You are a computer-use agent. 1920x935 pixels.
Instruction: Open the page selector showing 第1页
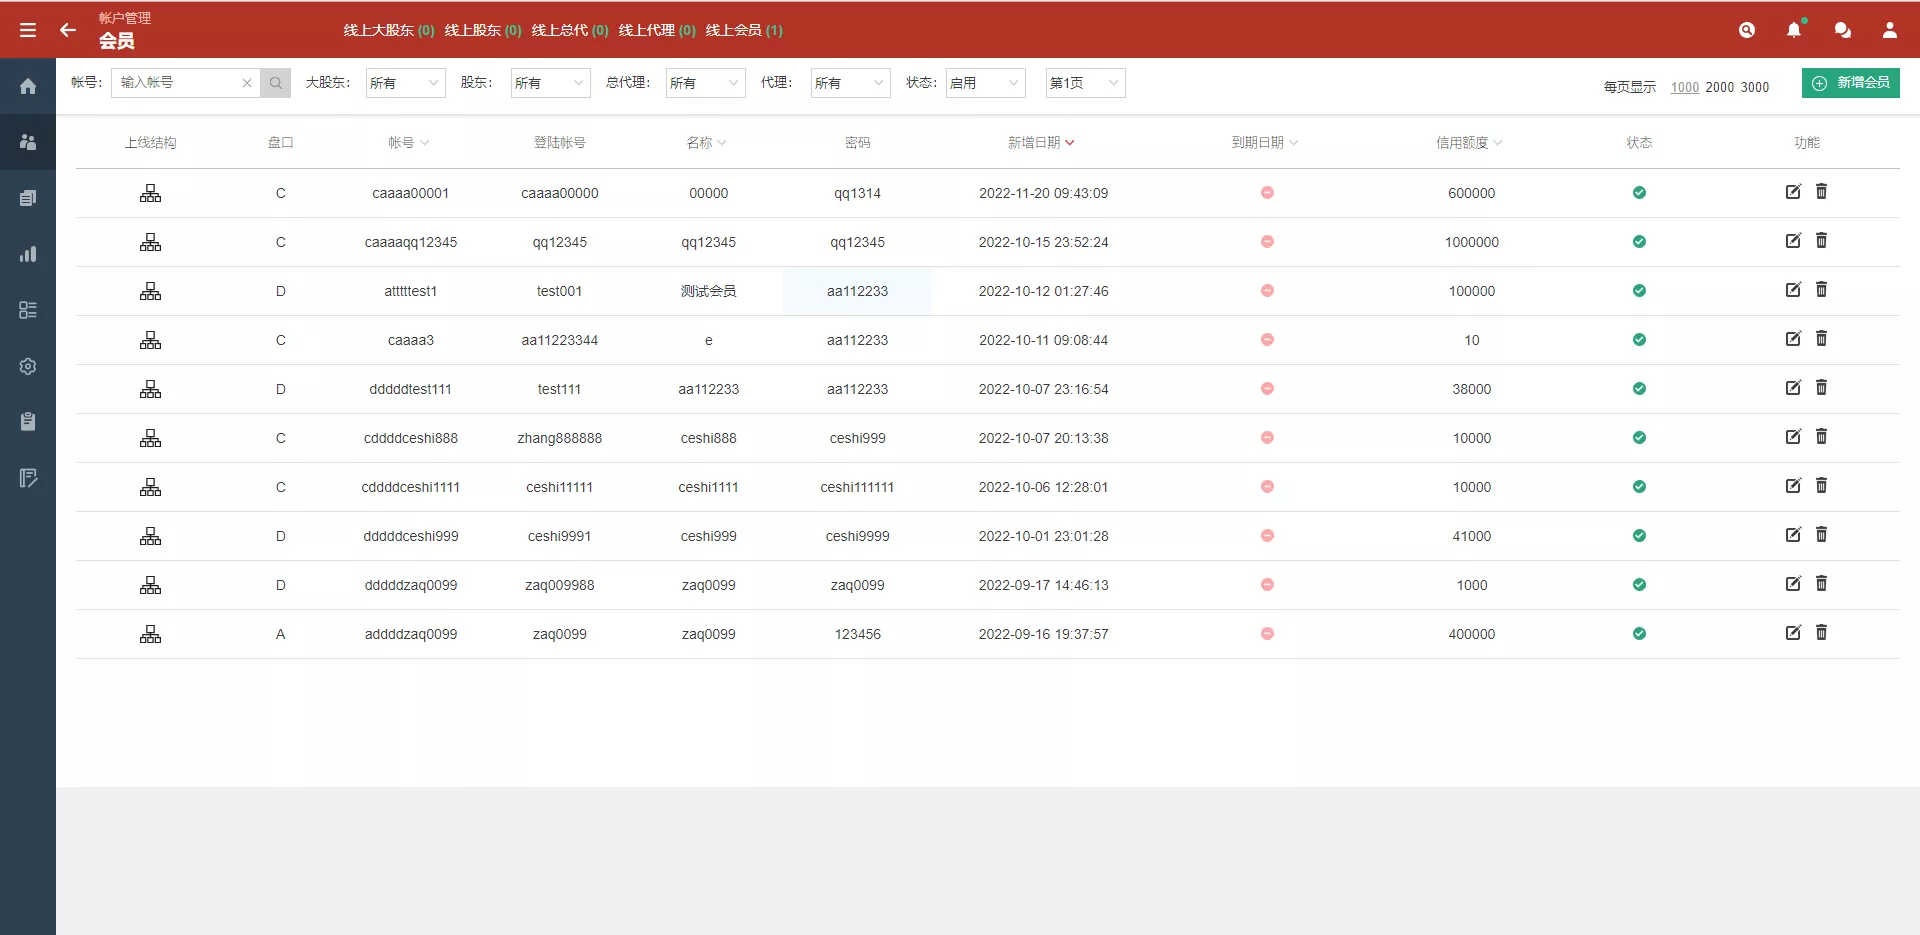[1084, 83]
